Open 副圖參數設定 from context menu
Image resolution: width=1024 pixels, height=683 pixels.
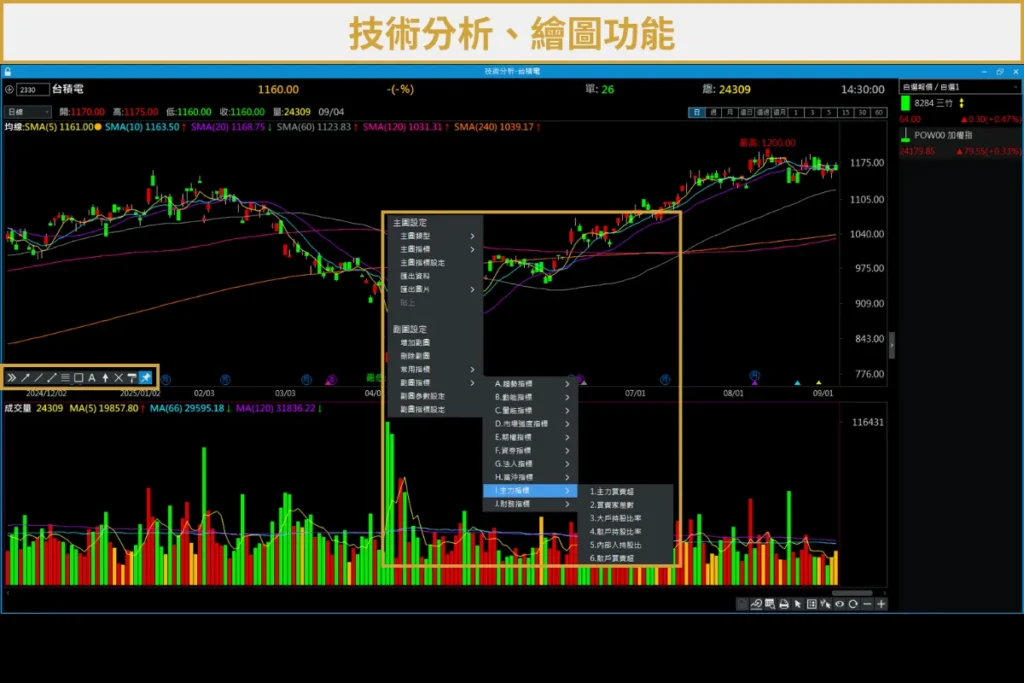[x=422, y=396]
